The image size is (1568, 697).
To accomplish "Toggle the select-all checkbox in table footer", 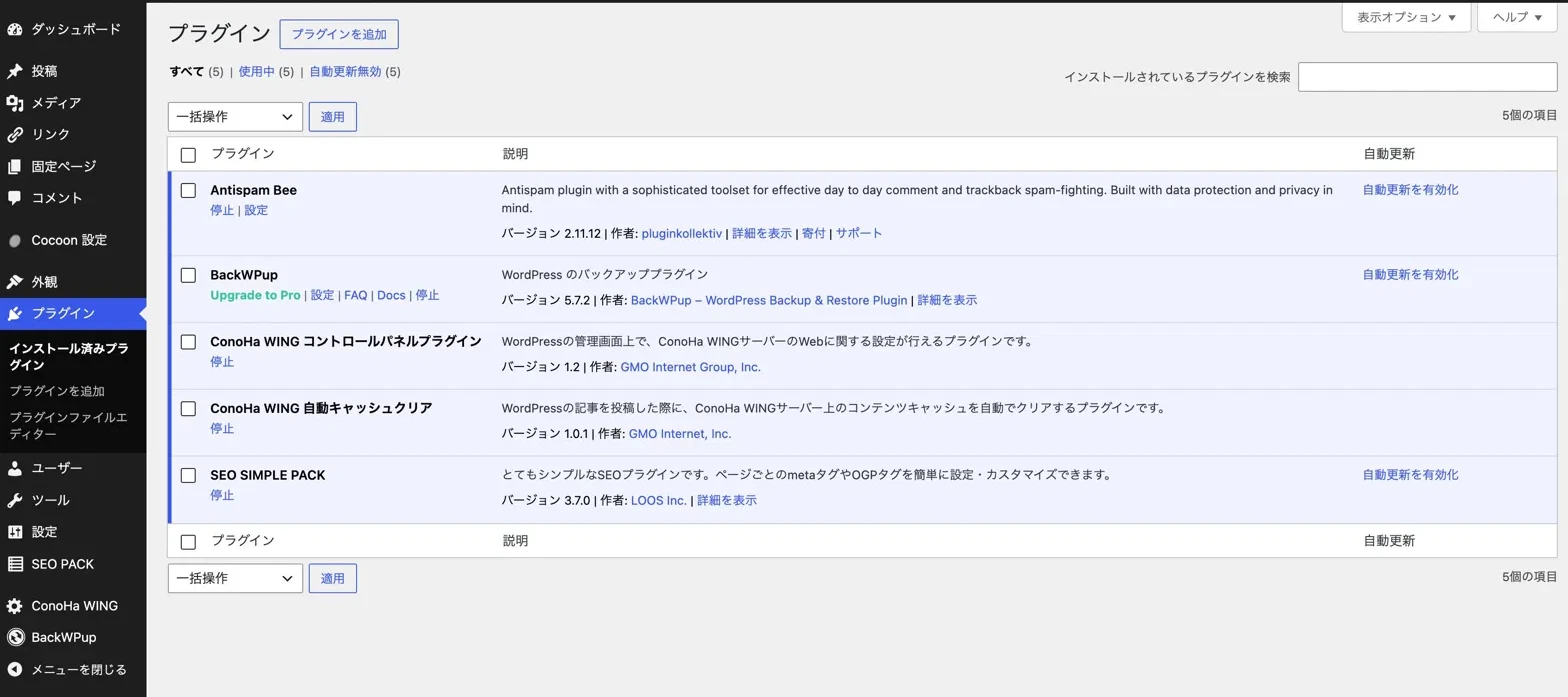I will click(x=188, y=542).
